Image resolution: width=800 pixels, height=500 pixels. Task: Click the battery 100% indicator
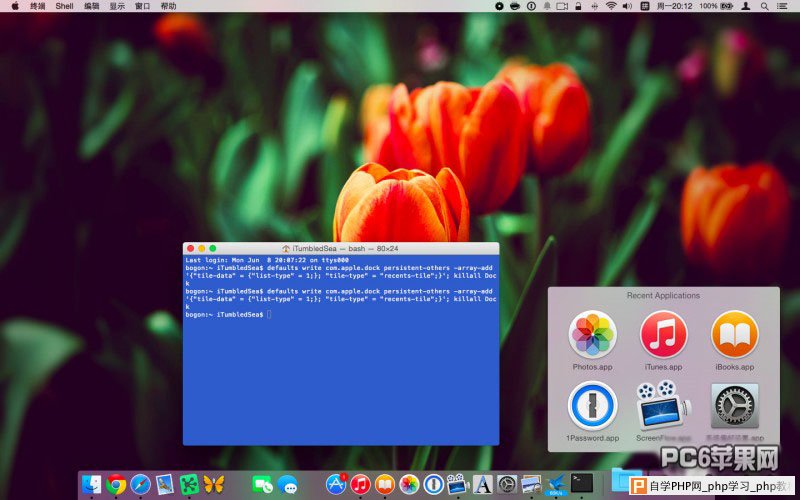[716, 6]
